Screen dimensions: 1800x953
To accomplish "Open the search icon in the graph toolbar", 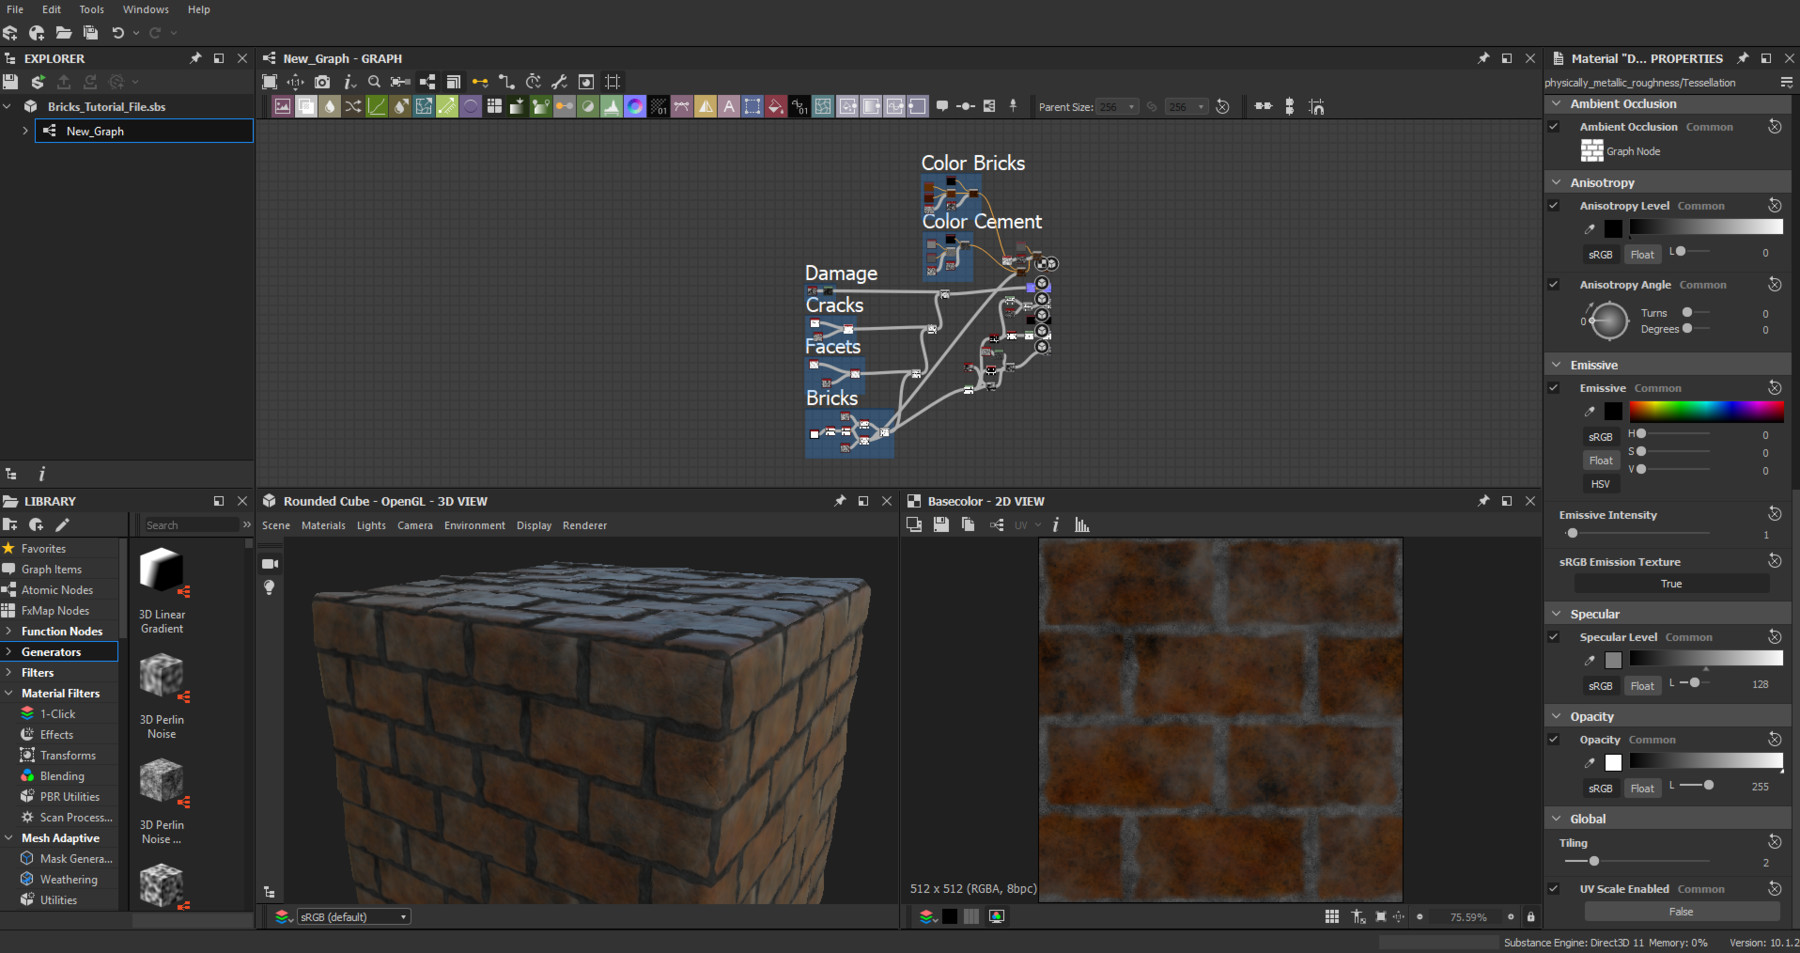I will (x=375, y=82).
